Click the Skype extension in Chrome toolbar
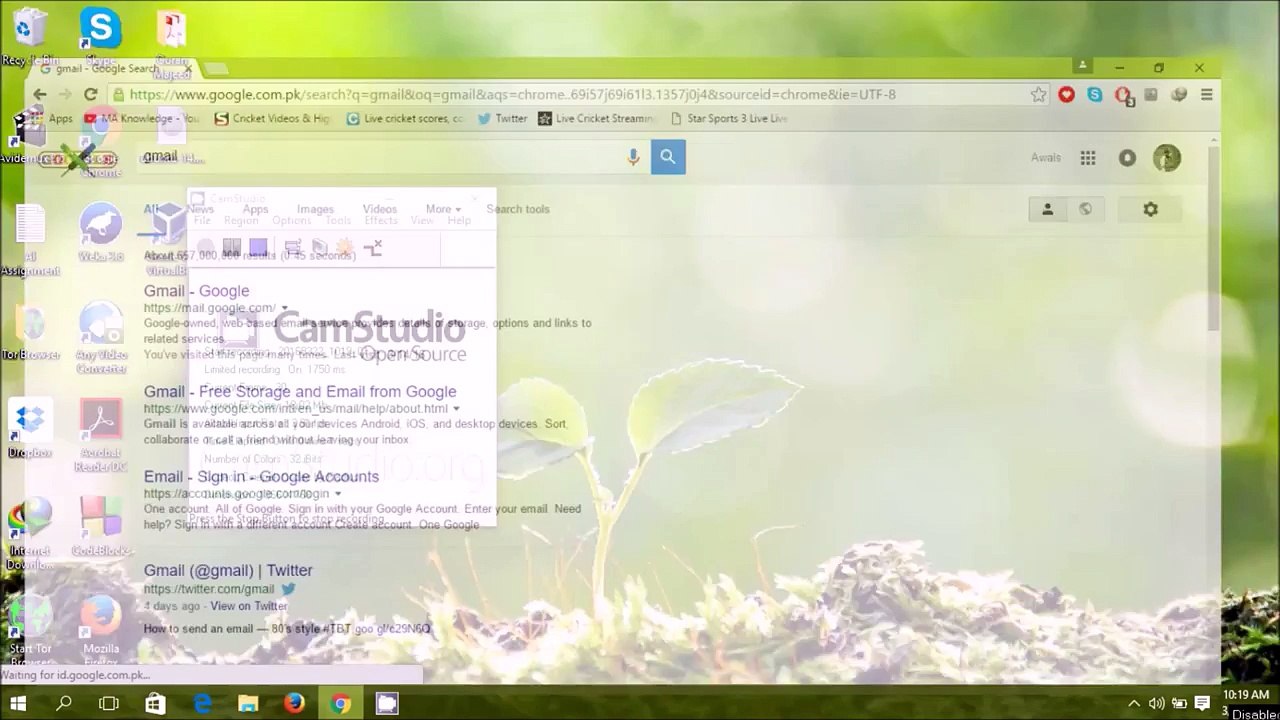 pyautogui.click(x=1095, y=94)
